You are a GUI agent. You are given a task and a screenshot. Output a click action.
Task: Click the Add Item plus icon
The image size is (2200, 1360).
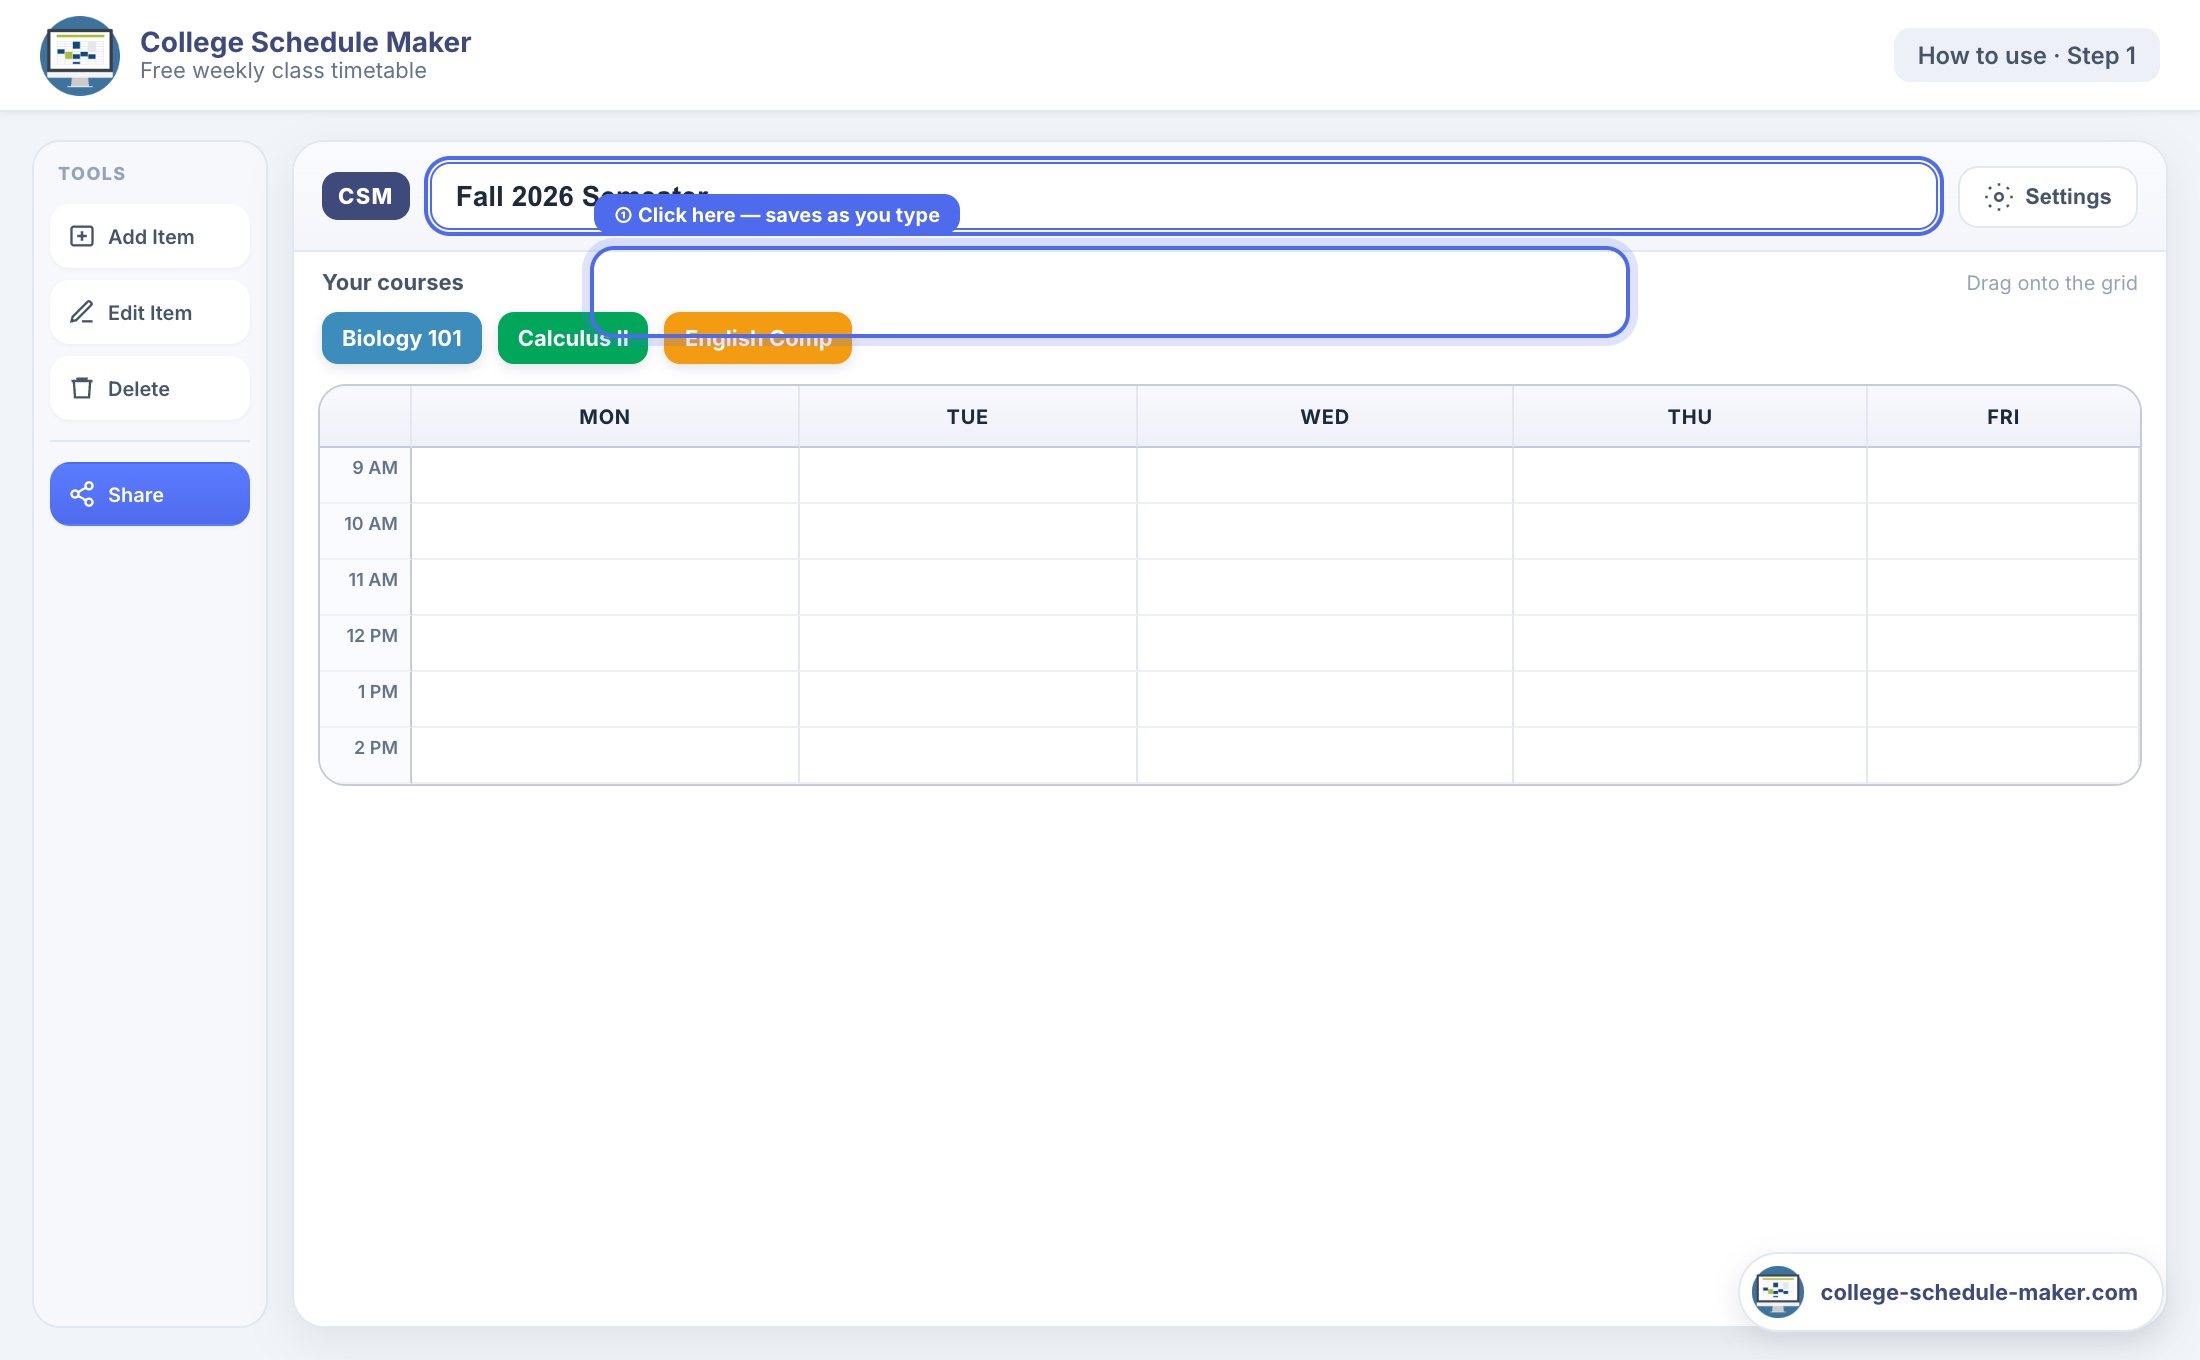(82, 236)
